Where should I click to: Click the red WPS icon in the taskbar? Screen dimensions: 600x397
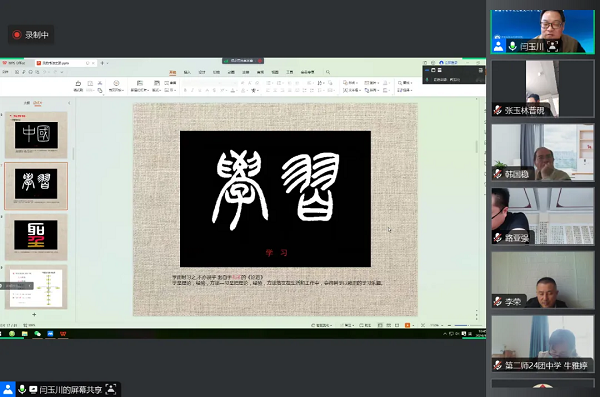63,334
